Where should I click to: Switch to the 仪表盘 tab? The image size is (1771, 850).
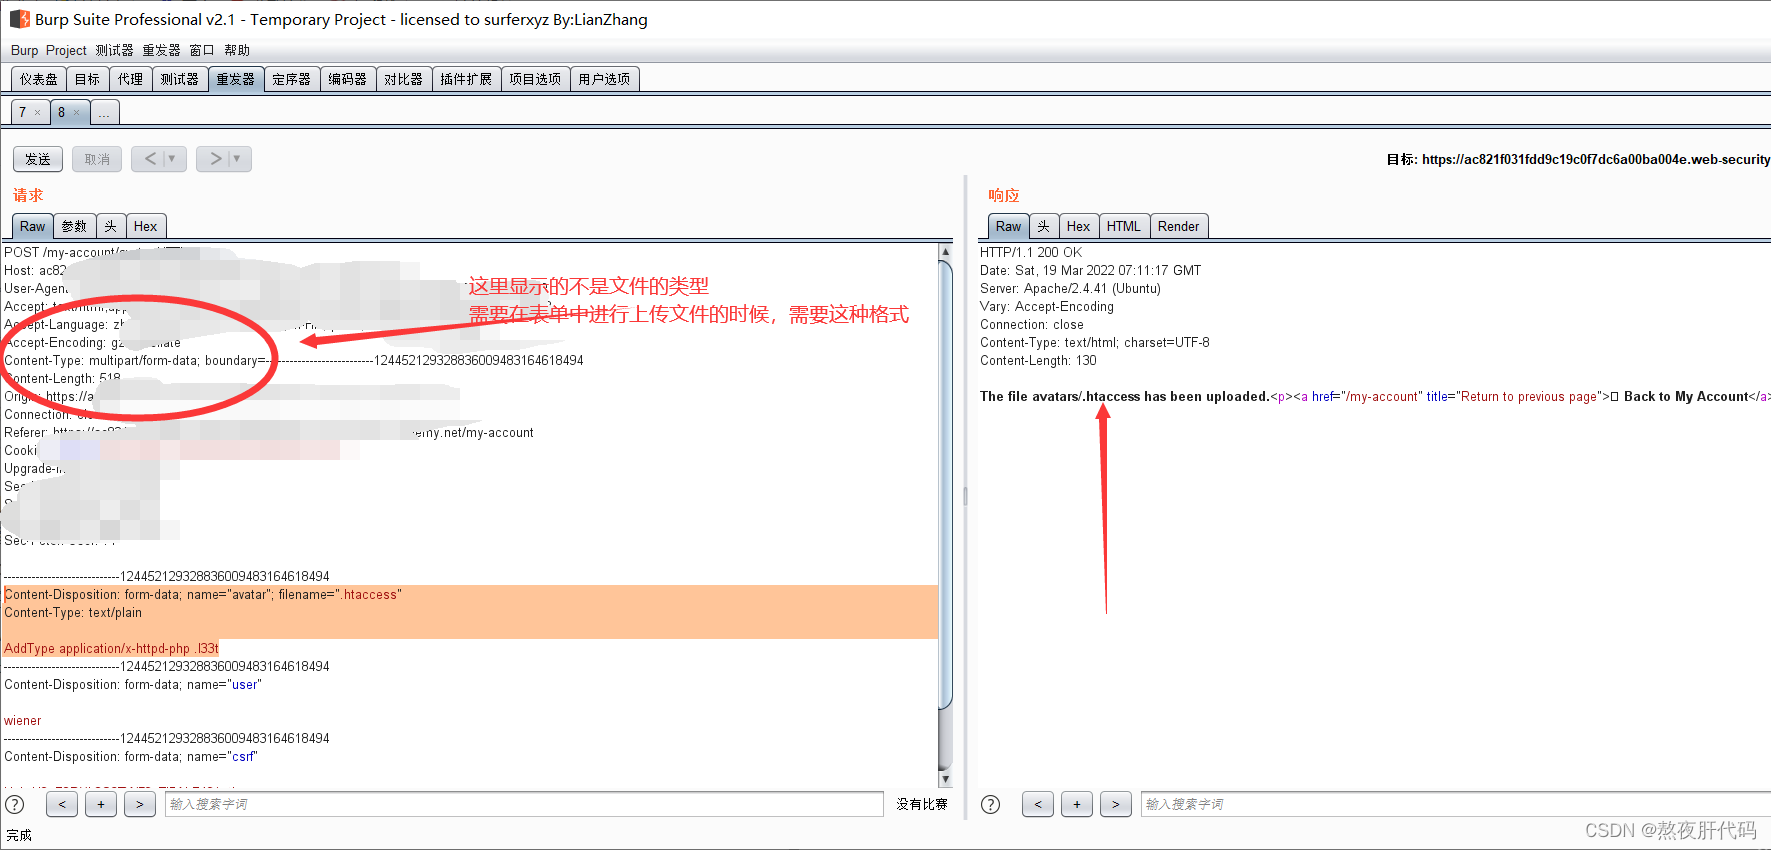[x=39, y=79]
